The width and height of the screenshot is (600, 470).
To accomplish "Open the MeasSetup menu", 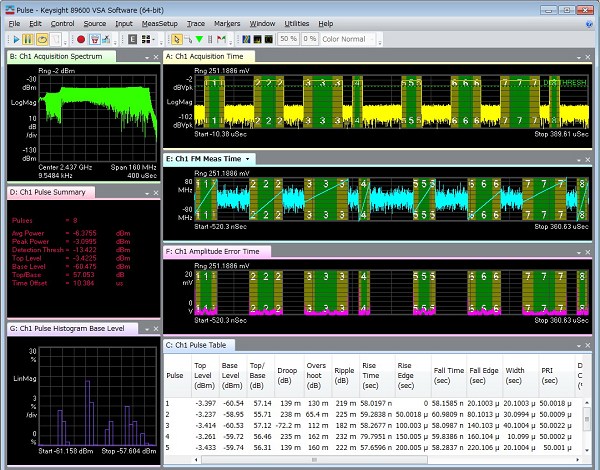I will 158,22.
